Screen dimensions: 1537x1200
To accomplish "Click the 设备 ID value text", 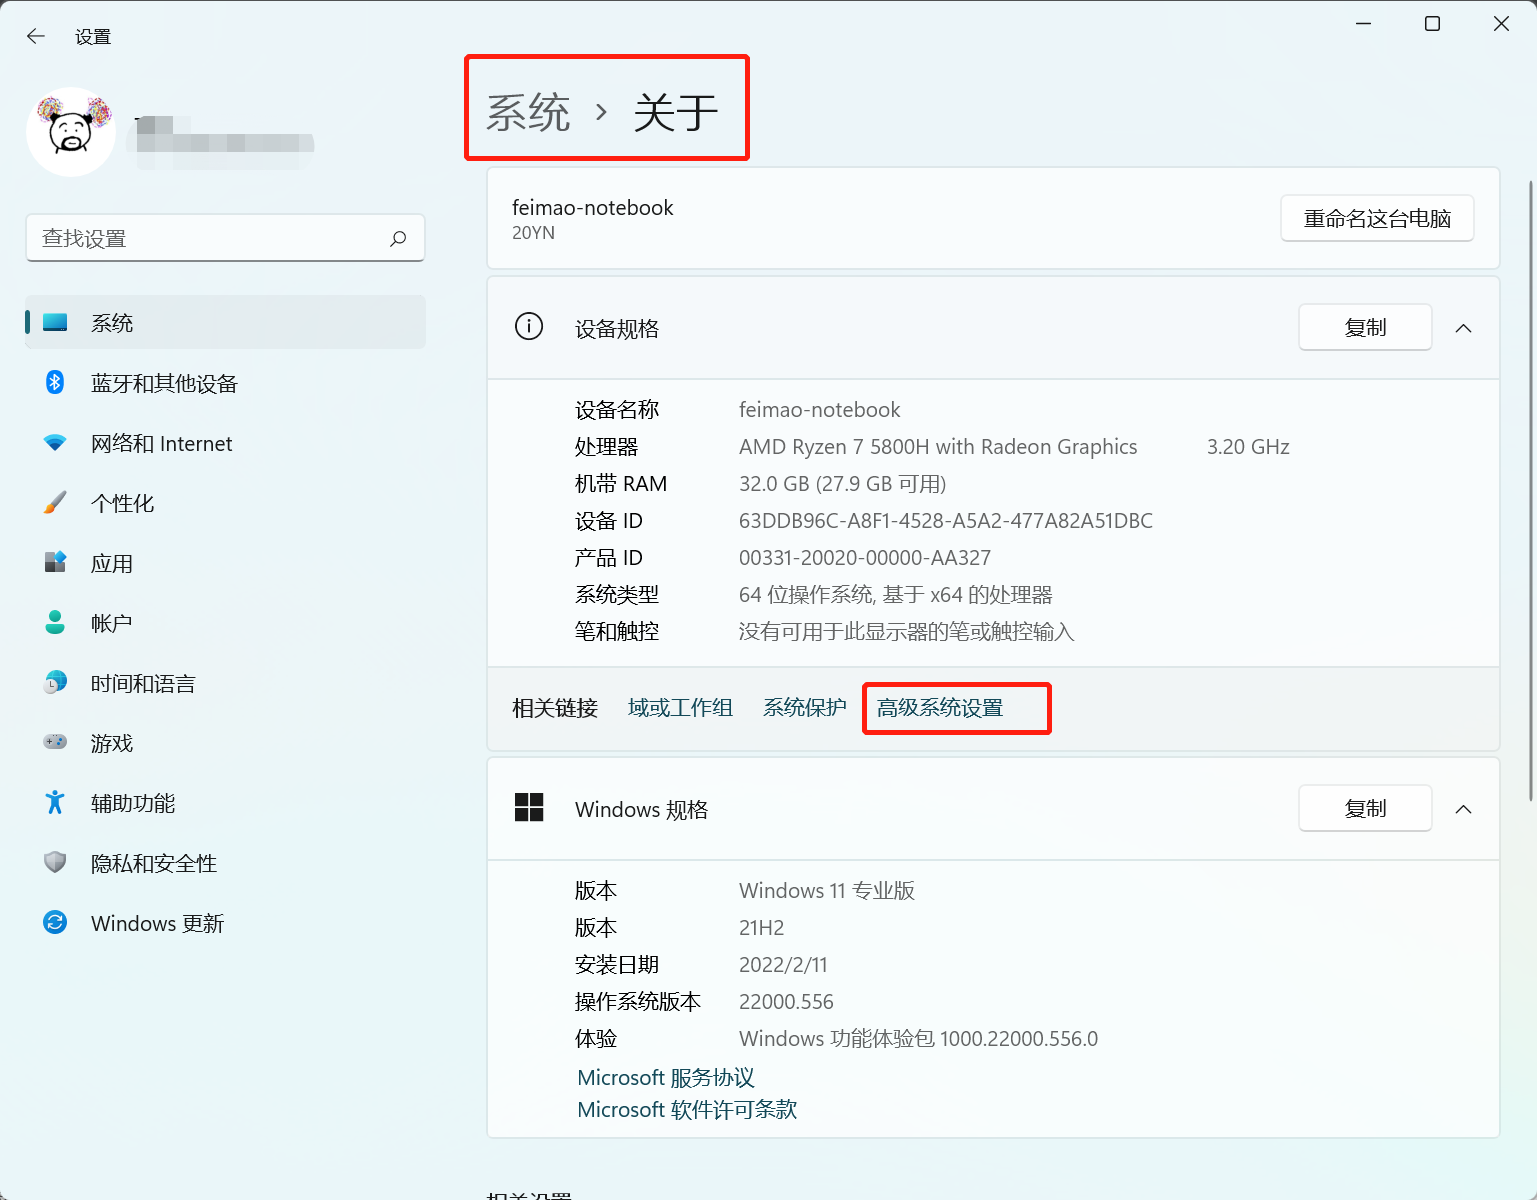I will [x=946, y=520].
